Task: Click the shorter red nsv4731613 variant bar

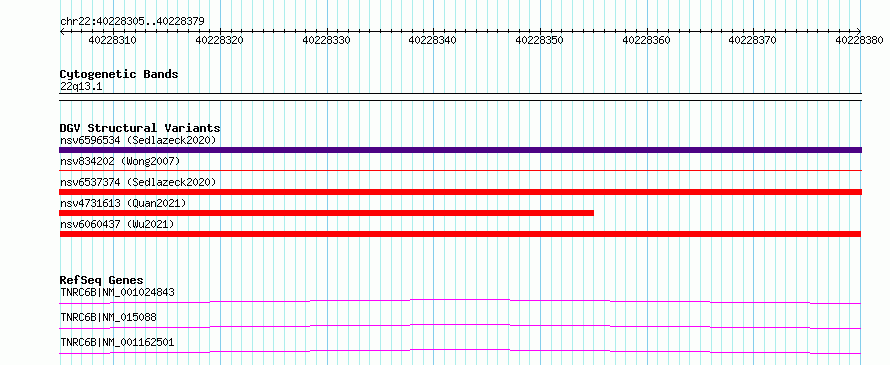Action: [326, 213]
